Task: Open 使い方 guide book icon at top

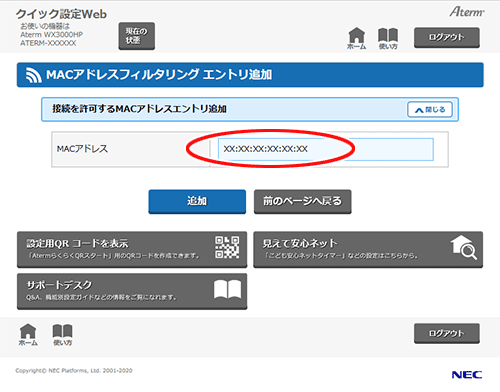Action: (x=388, y=38)
